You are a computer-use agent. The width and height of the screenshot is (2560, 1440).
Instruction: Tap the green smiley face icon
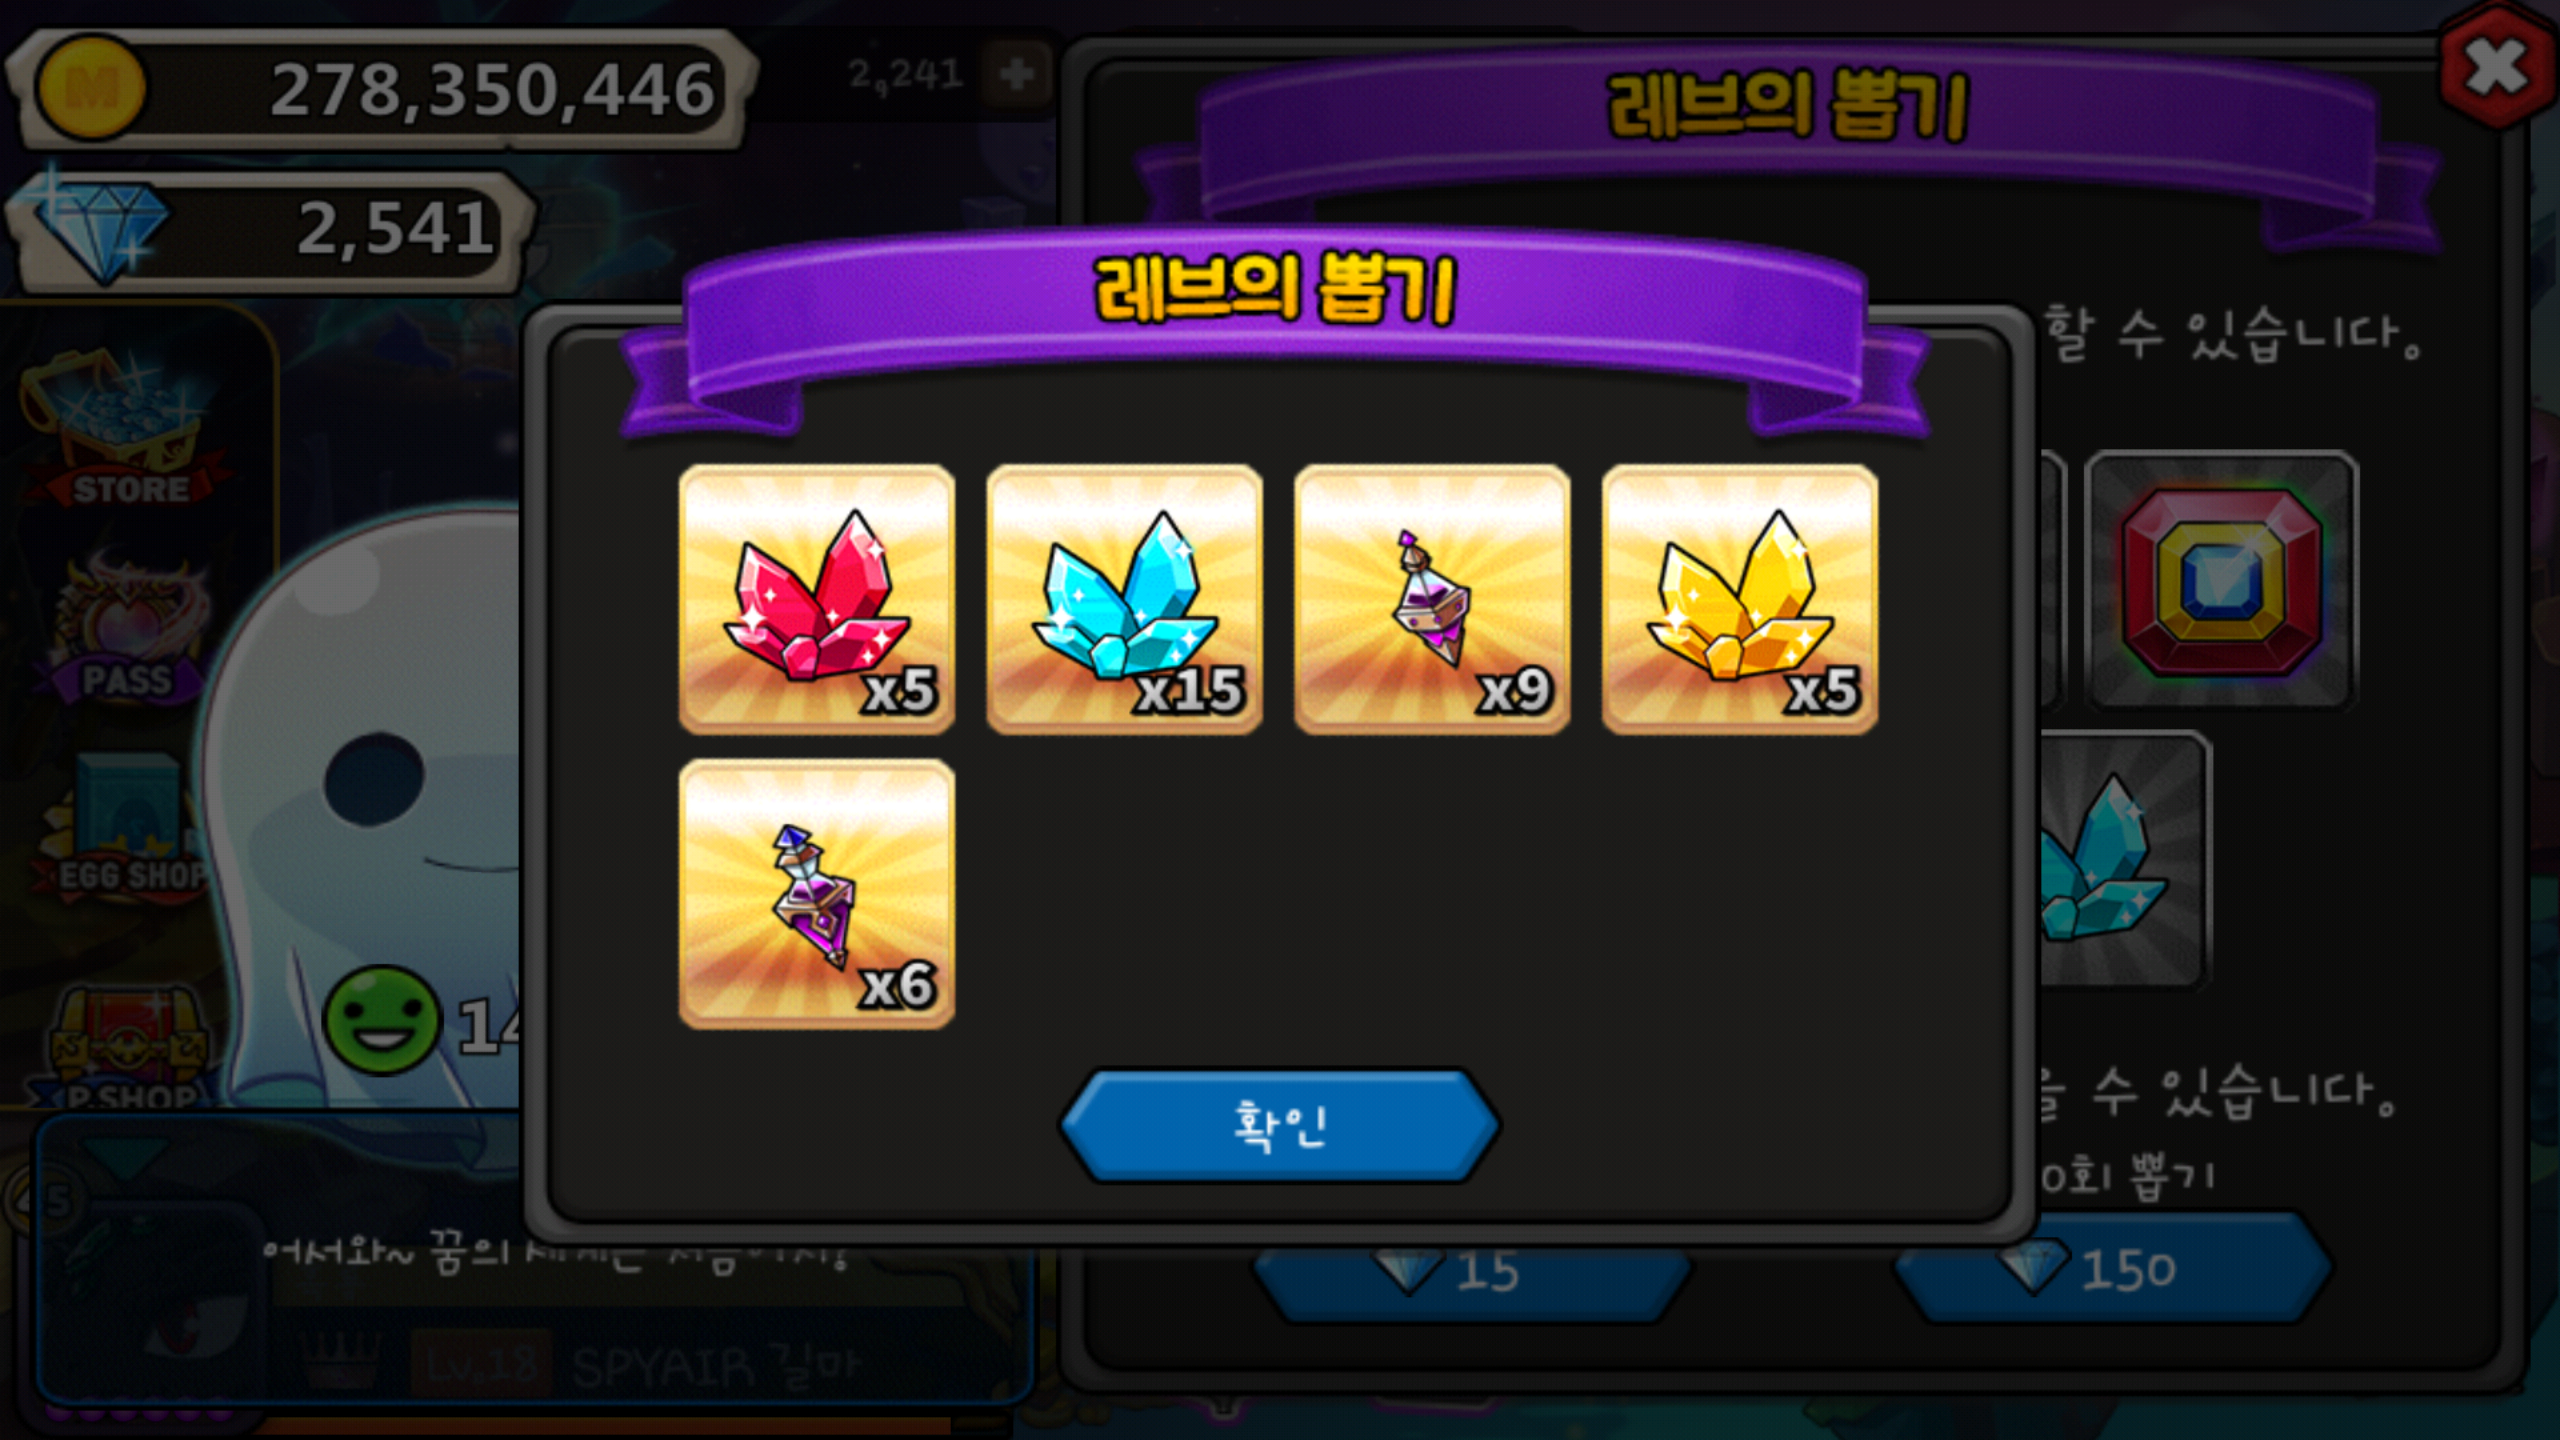[x=382, y=1020]
